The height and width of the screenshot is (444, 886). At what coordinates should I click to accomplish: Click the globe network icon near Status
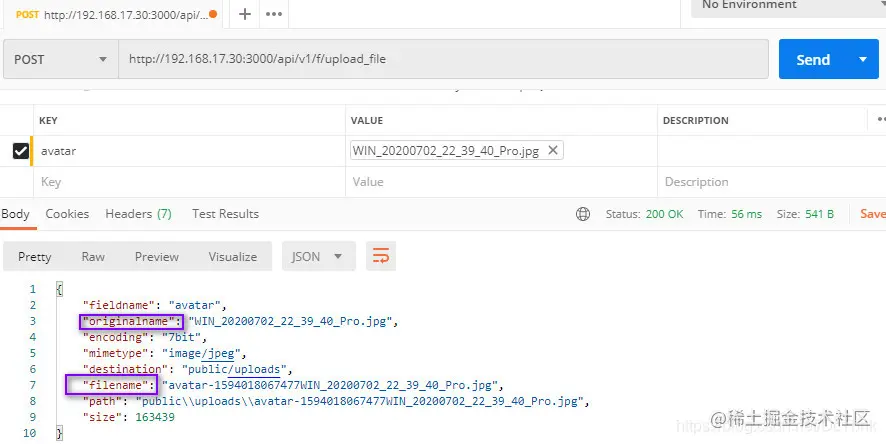(x=583, y=214)
